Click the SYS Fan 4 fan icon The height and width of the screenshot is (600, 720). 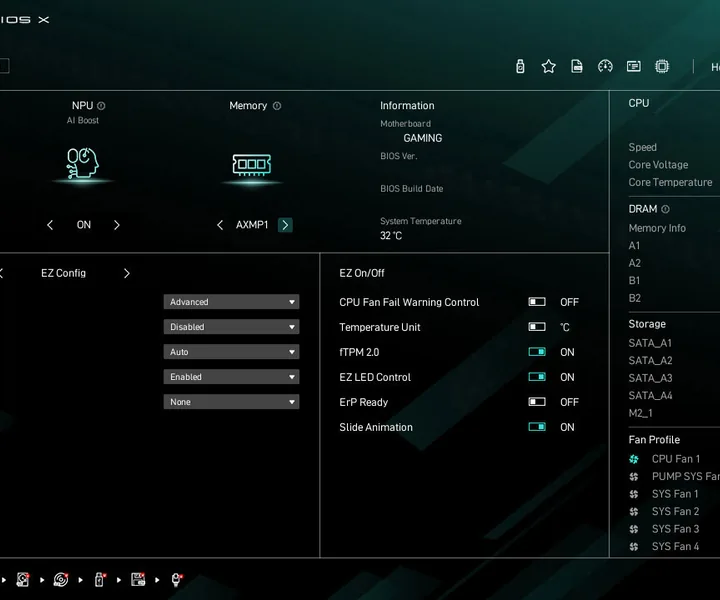click(634, 546)
